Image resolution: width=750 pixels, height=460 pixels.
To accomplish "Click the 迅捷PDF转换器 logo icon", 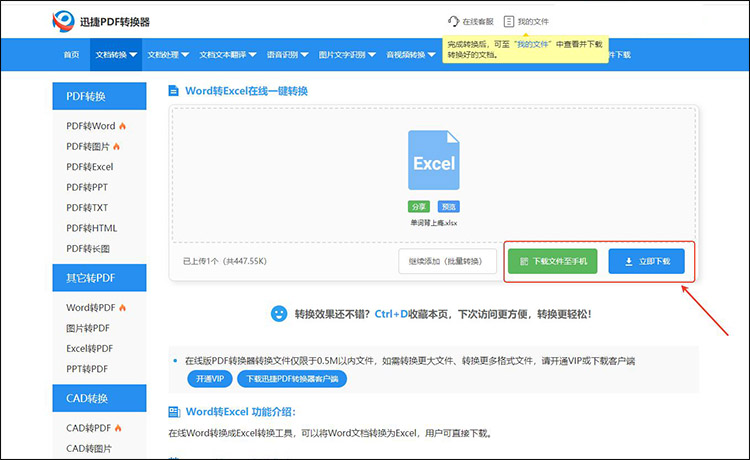I will [x=63, y=21].
